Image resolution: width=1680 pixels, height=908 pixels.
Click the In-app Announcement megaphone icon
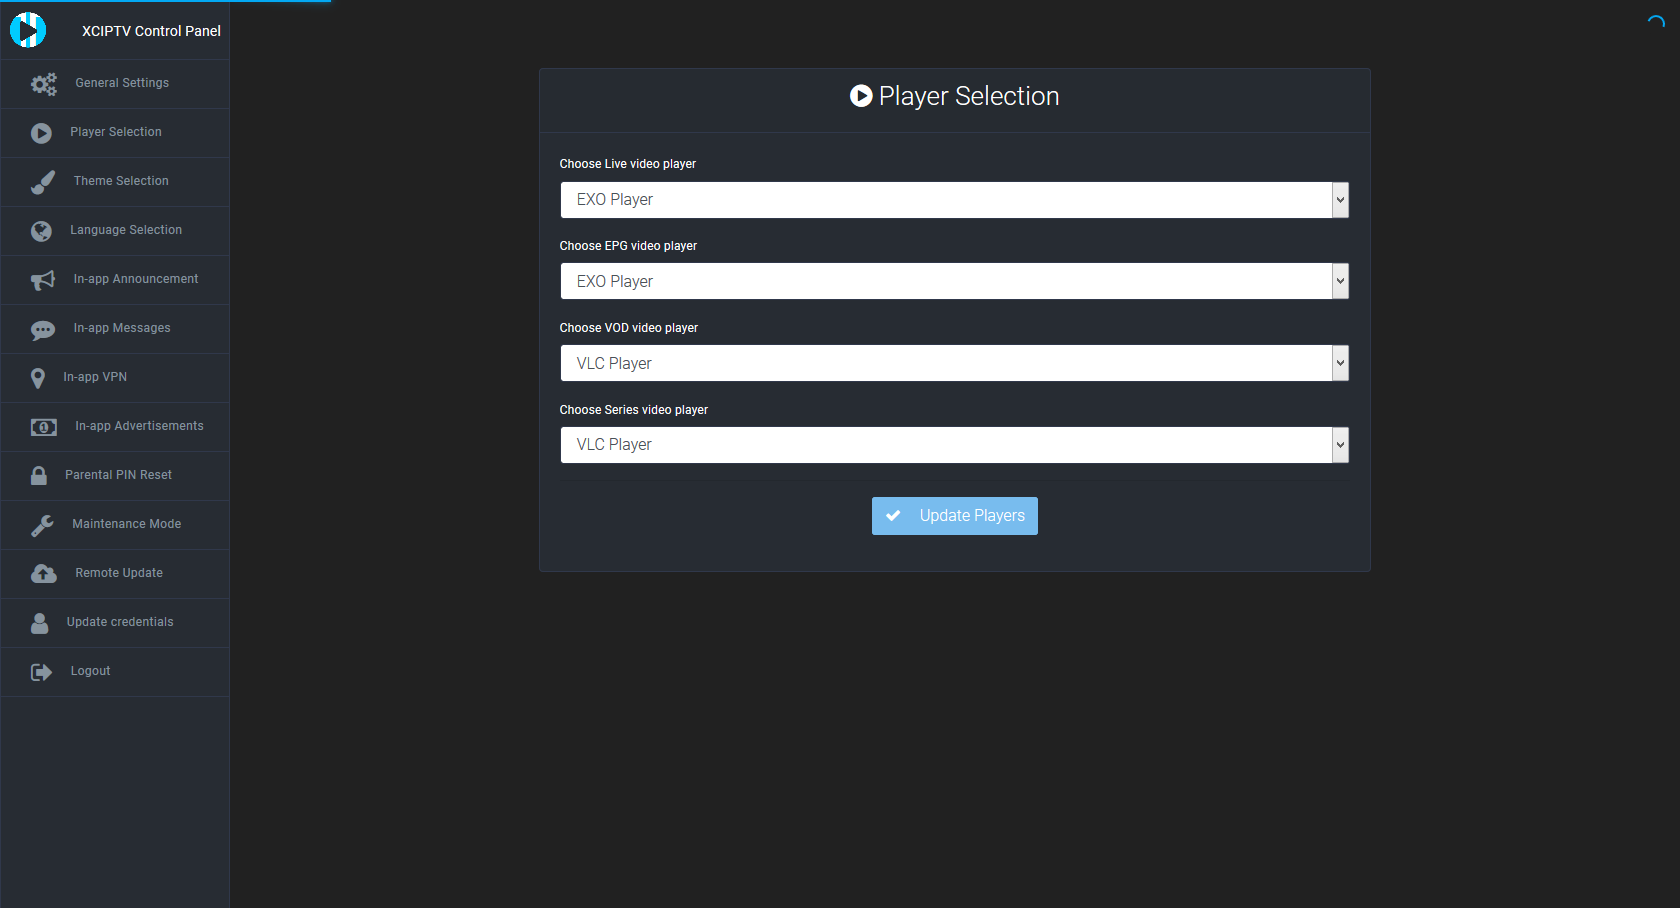pyautogui.click(x=42, y=280)
